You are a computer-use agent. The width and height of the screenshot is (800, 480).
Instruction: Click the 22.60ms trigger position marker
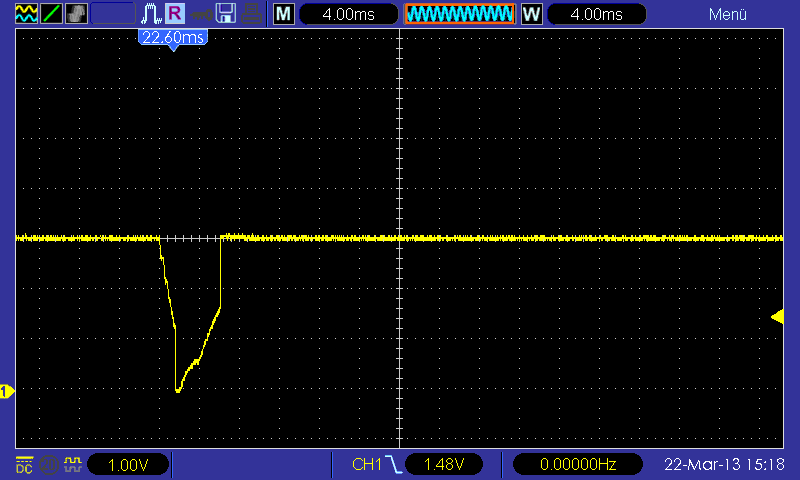(x=173, y=39)
